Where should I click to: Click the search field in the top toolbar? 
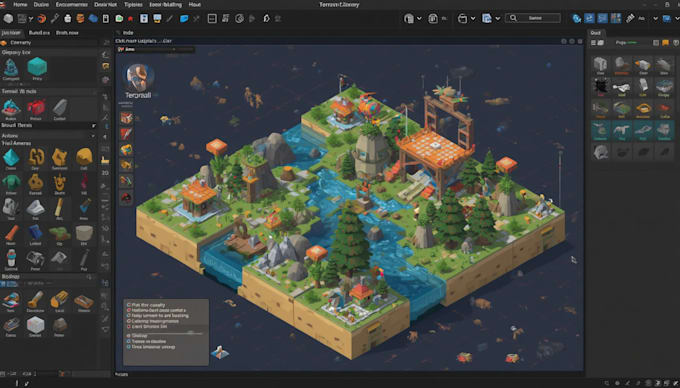click(533, 18)
